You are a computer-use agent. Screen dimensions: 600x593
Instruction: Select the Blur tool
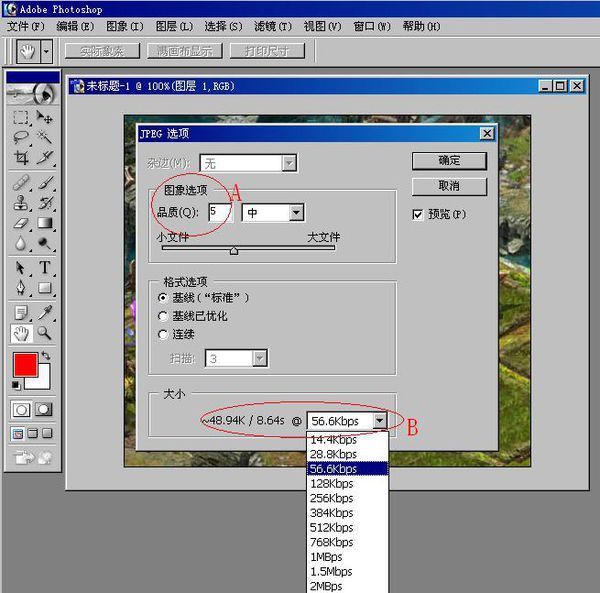[21, 244]
